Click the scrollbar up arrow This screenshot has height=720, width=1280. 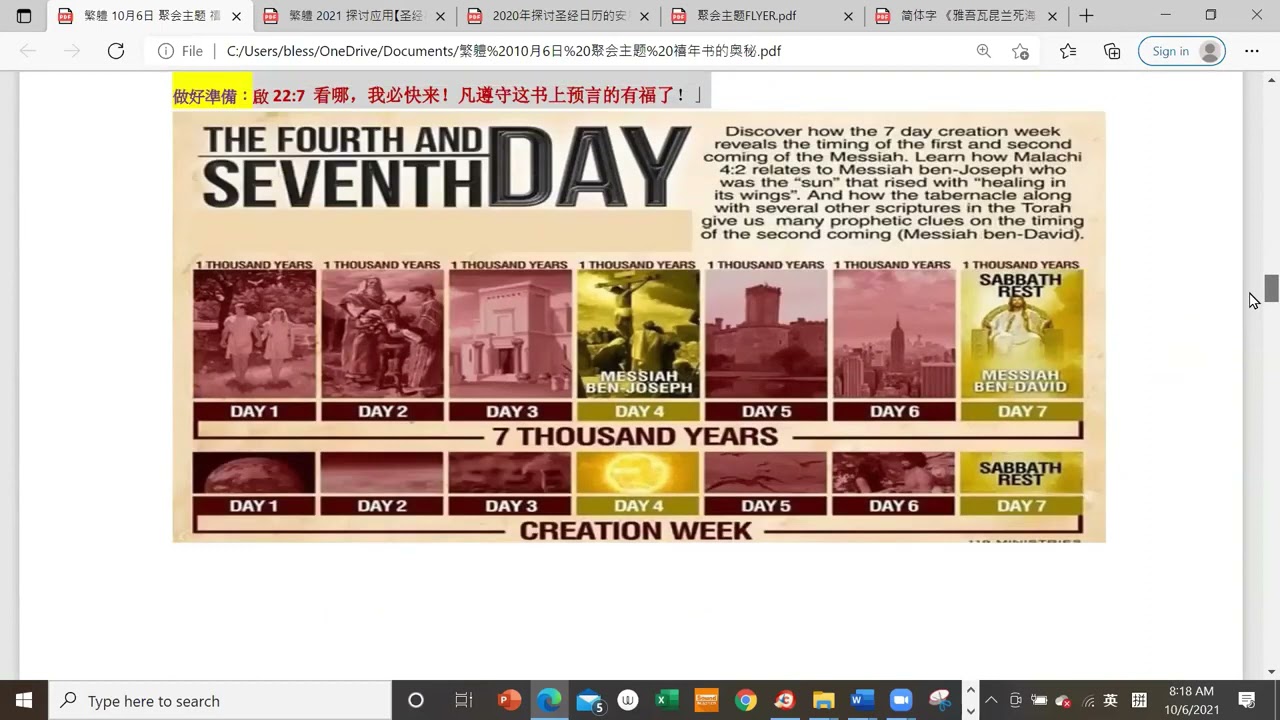(x=1271, y=79)
